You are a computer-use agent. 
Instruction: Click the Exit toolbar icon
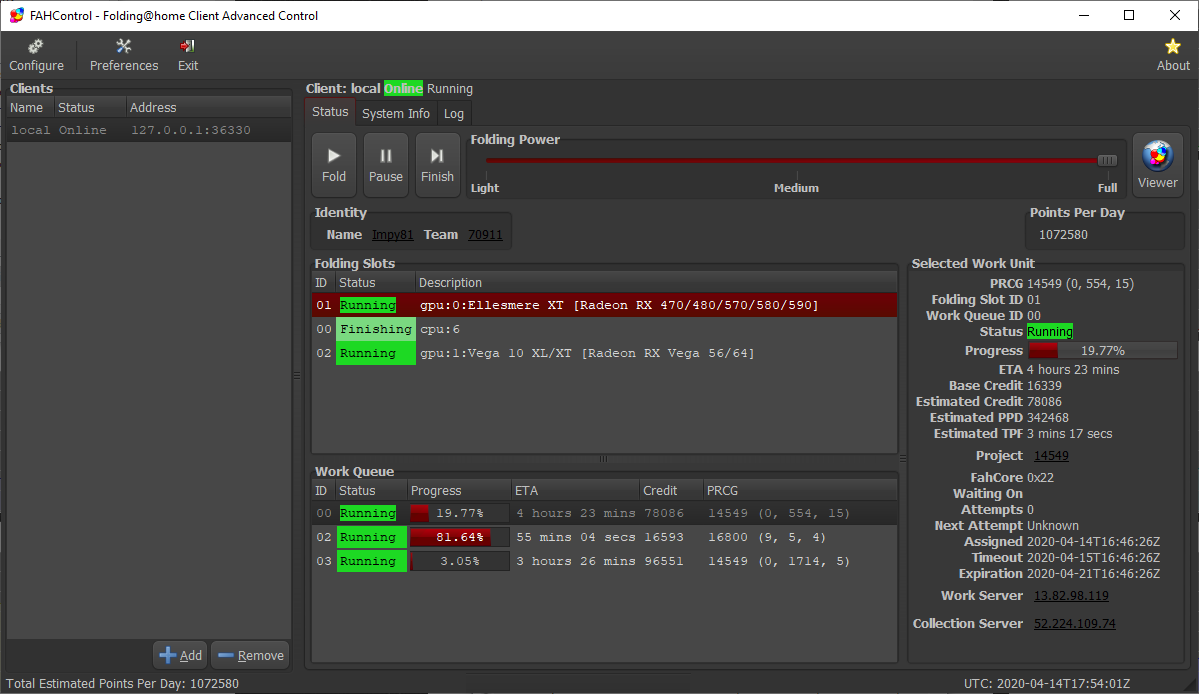click(x=188, y=55)
